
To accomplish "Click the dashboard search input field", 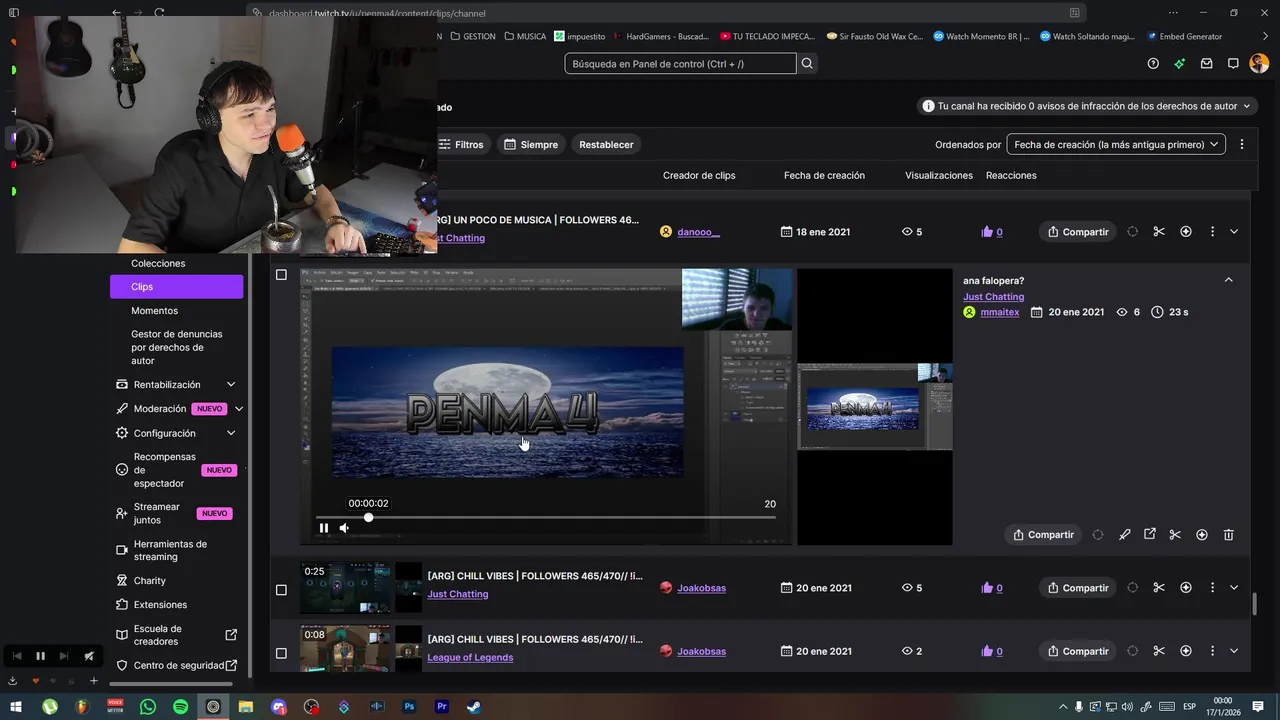I will 680,63.
